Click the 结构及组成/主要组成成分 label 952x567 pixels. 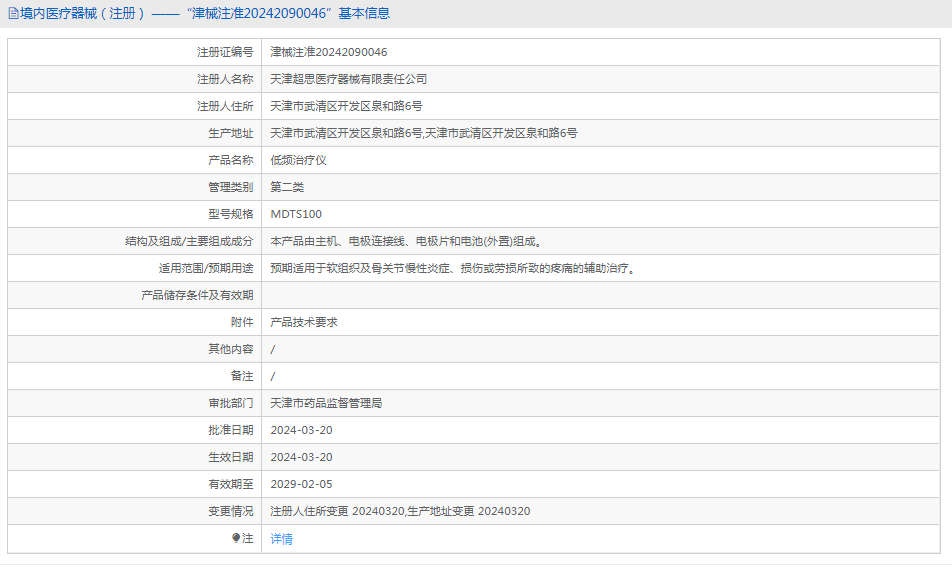pos(189,241)
